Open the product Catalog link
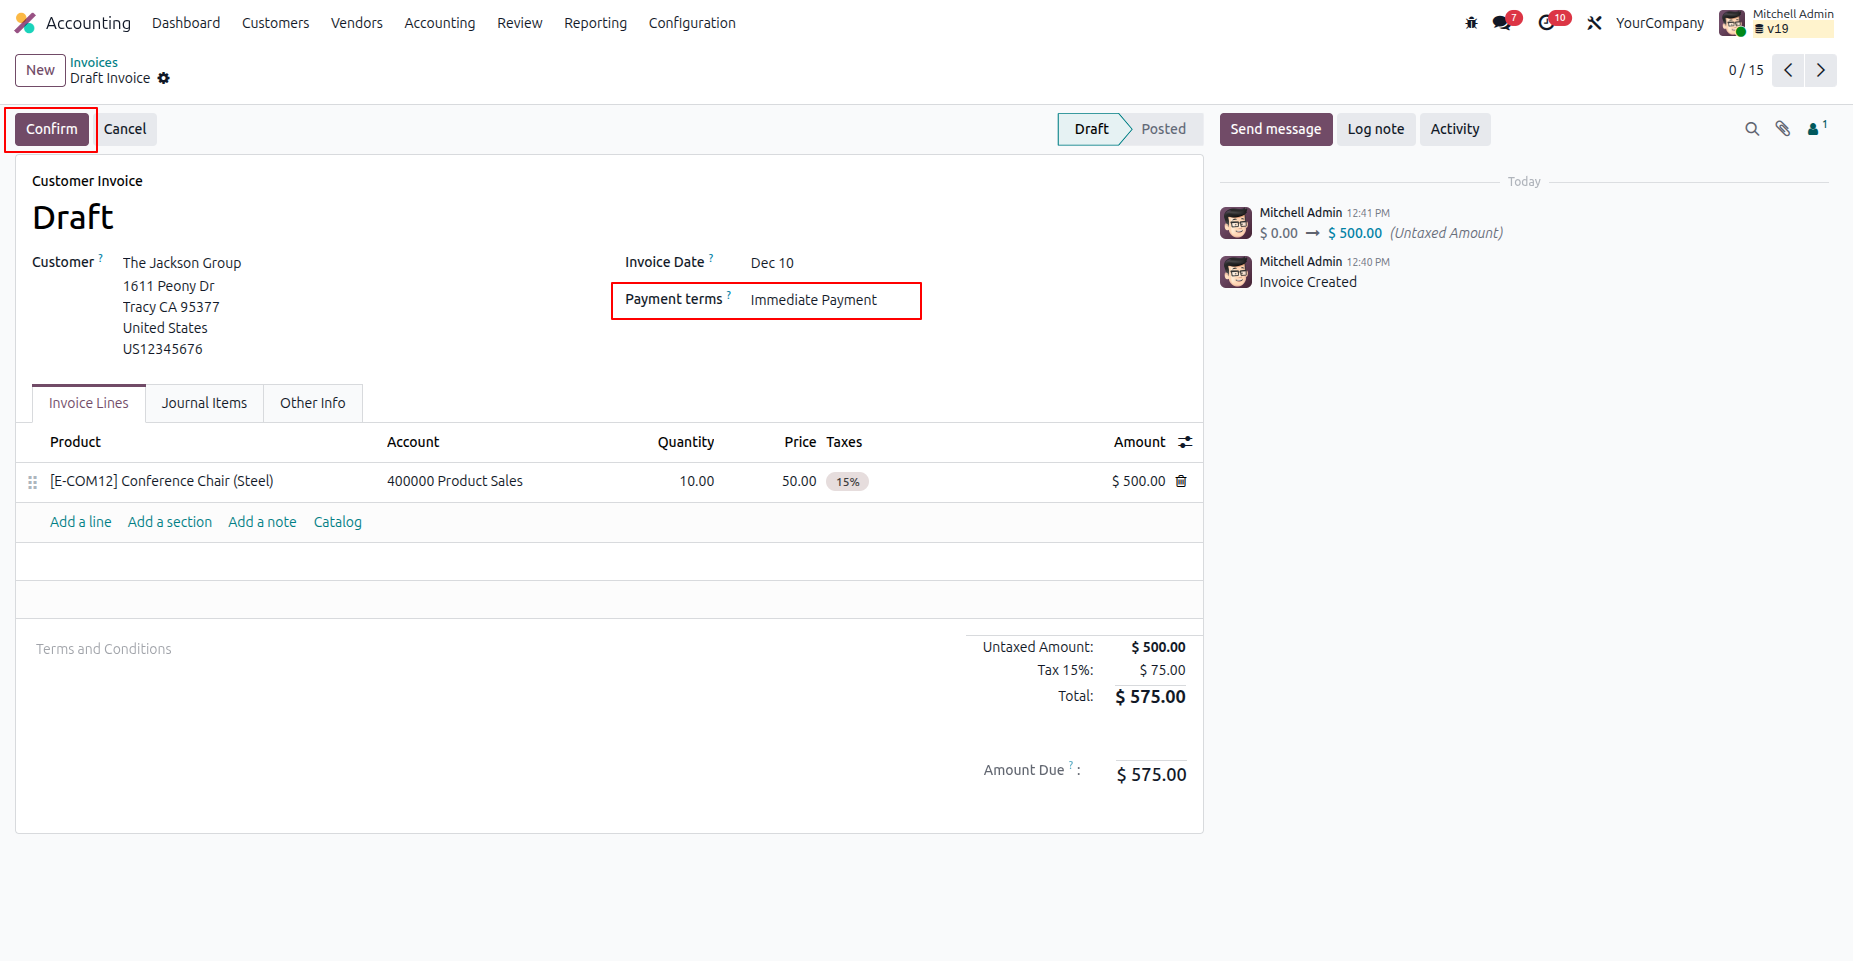Image resolution: width=1853 pixels, height=961 pixels. [338, 522]
